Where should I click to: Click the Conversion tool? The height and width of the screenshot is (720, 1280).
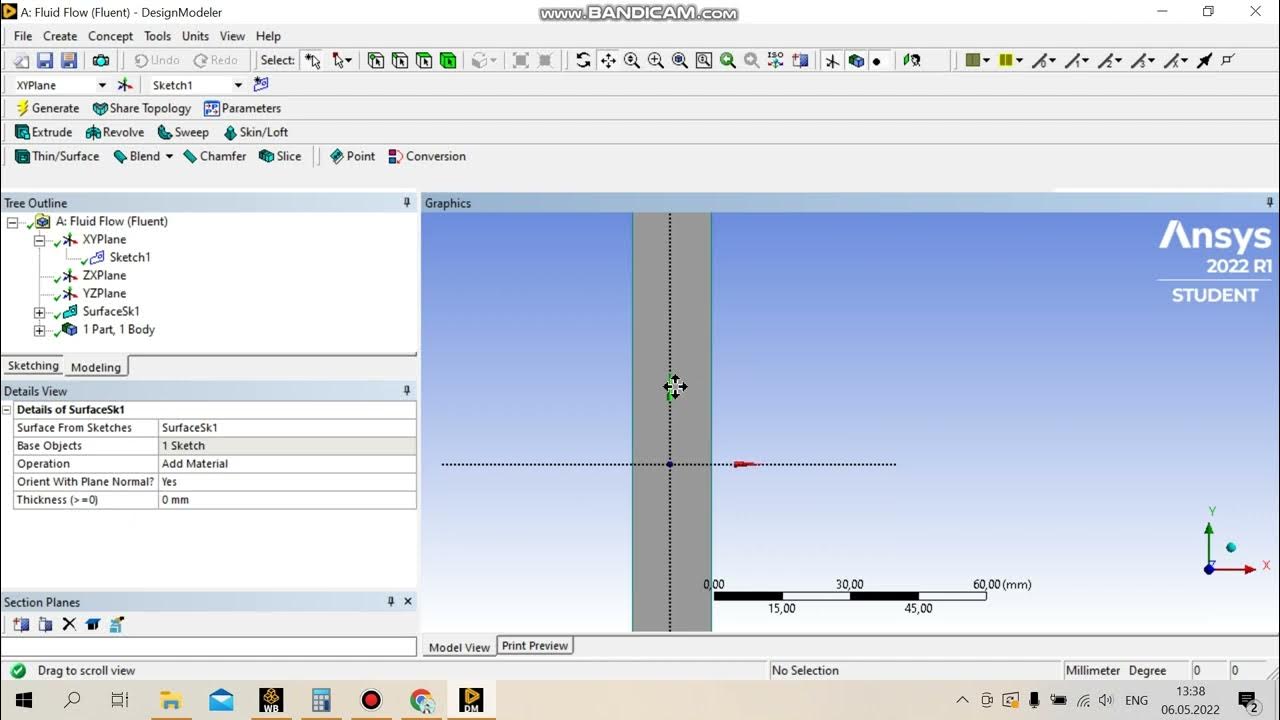coord(427,156)
